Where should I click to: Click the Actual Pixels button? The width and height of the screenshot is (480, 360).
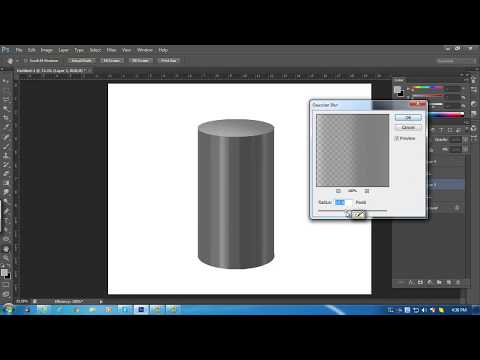tap(82, 61)
